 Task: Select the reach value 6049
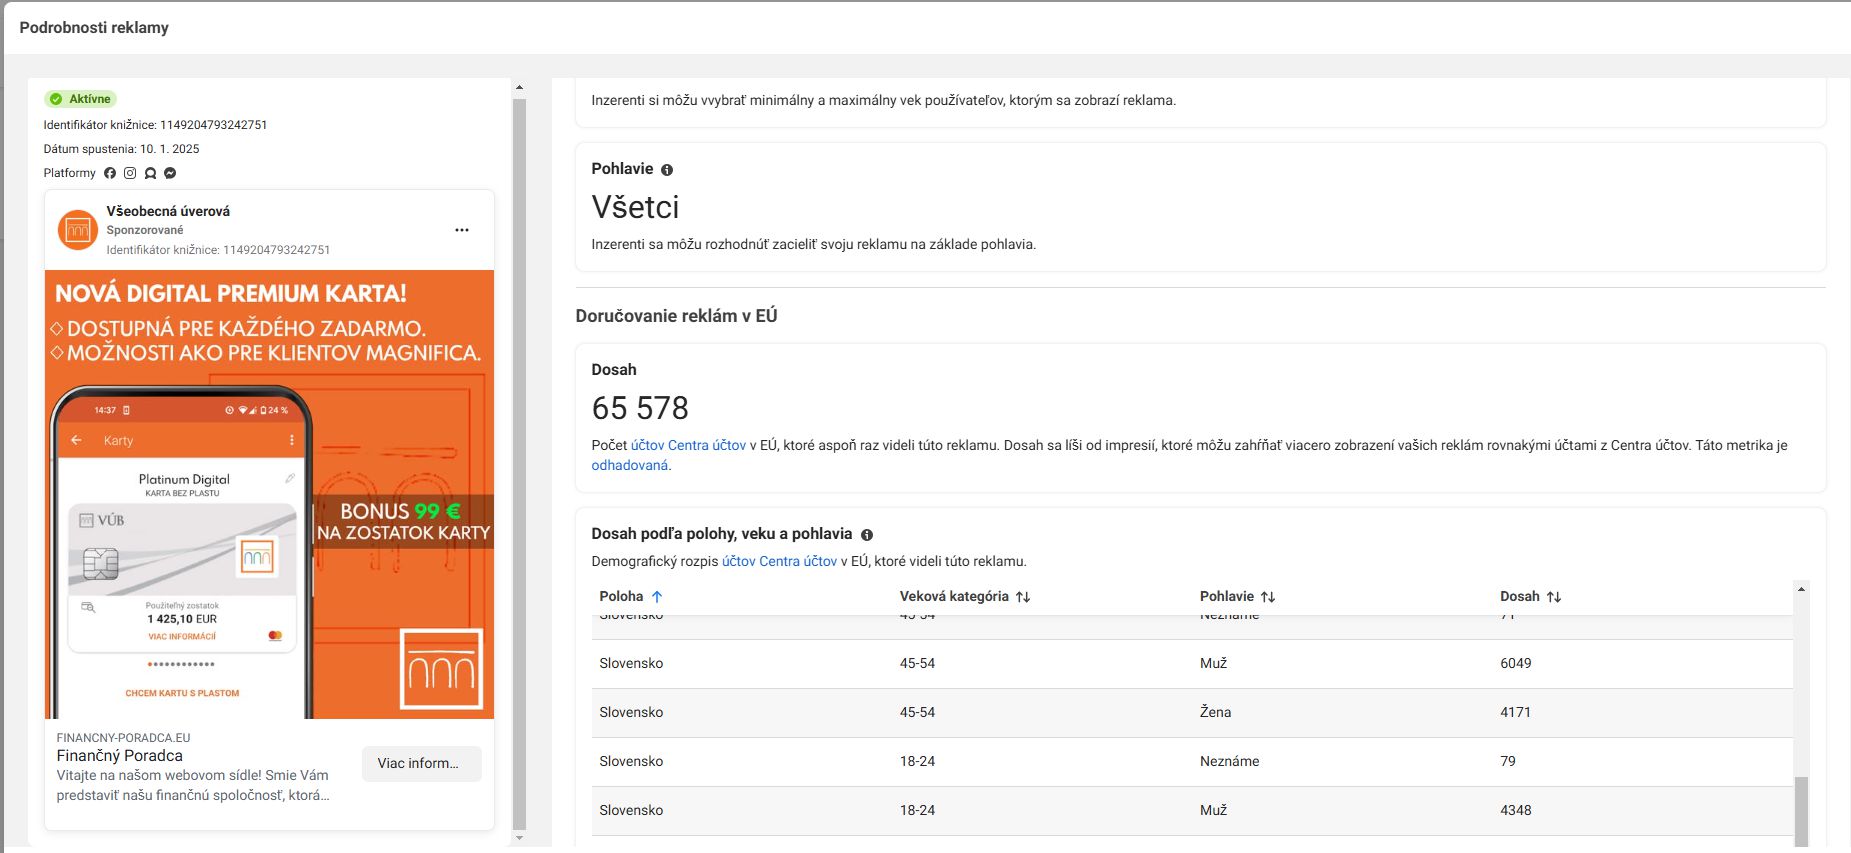(1515, 663)
